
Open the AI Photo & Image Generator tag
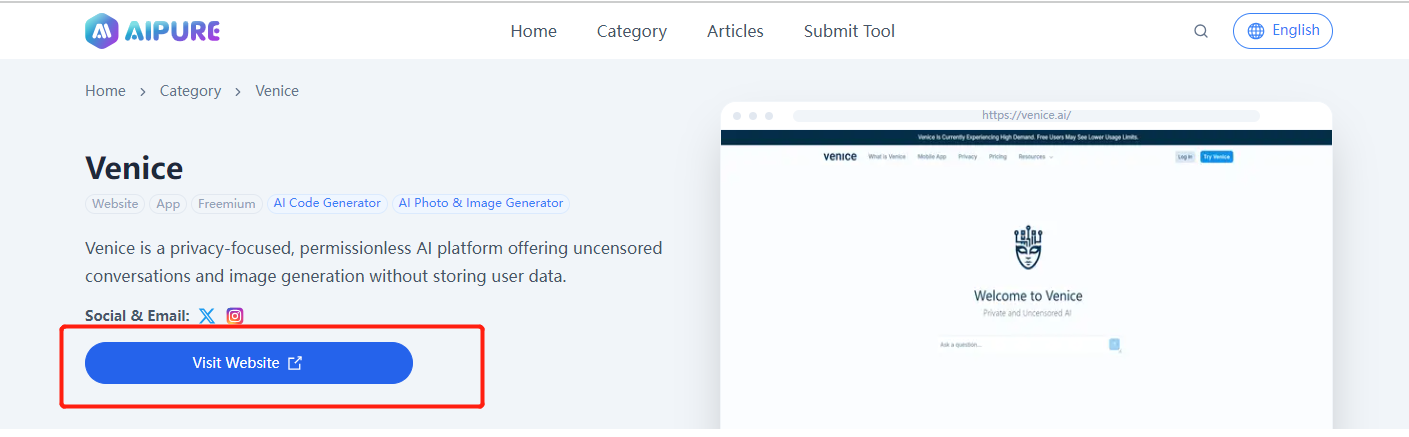click(481, 203)
